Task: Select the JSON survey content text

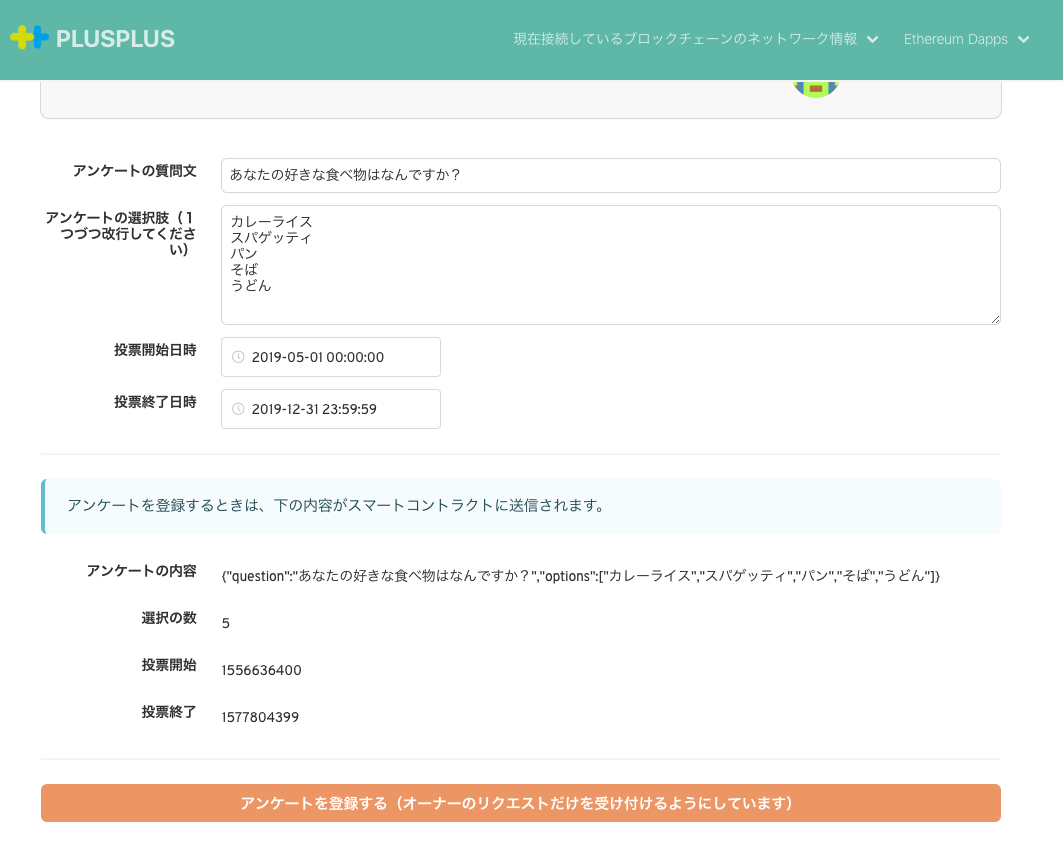Action: coord(581,576)
